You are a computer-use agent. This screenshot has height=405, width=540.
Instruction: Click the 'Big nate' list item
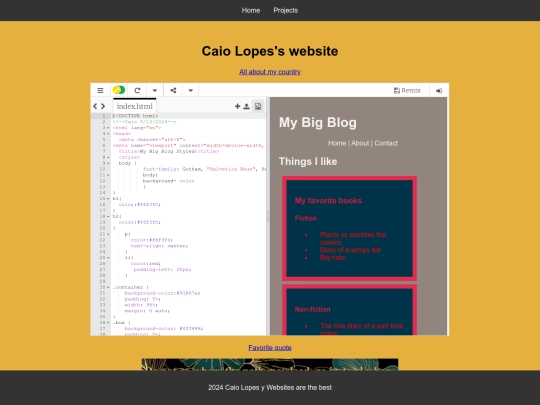(x=332, y=258)
